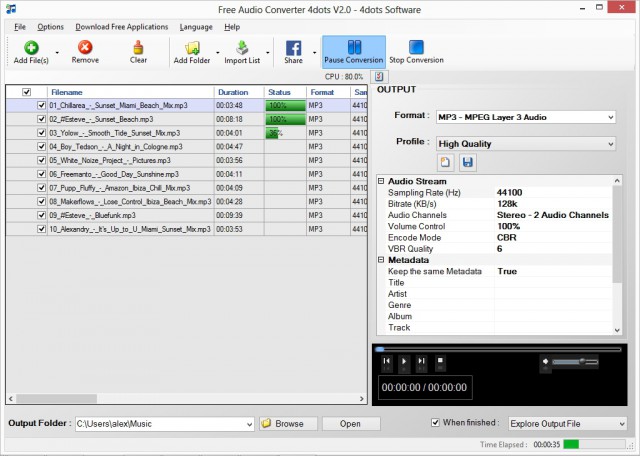The image size is (640, 456).
Task: Uncheck 09_#Esteve Bluefunk file
Action: (41, 215)
